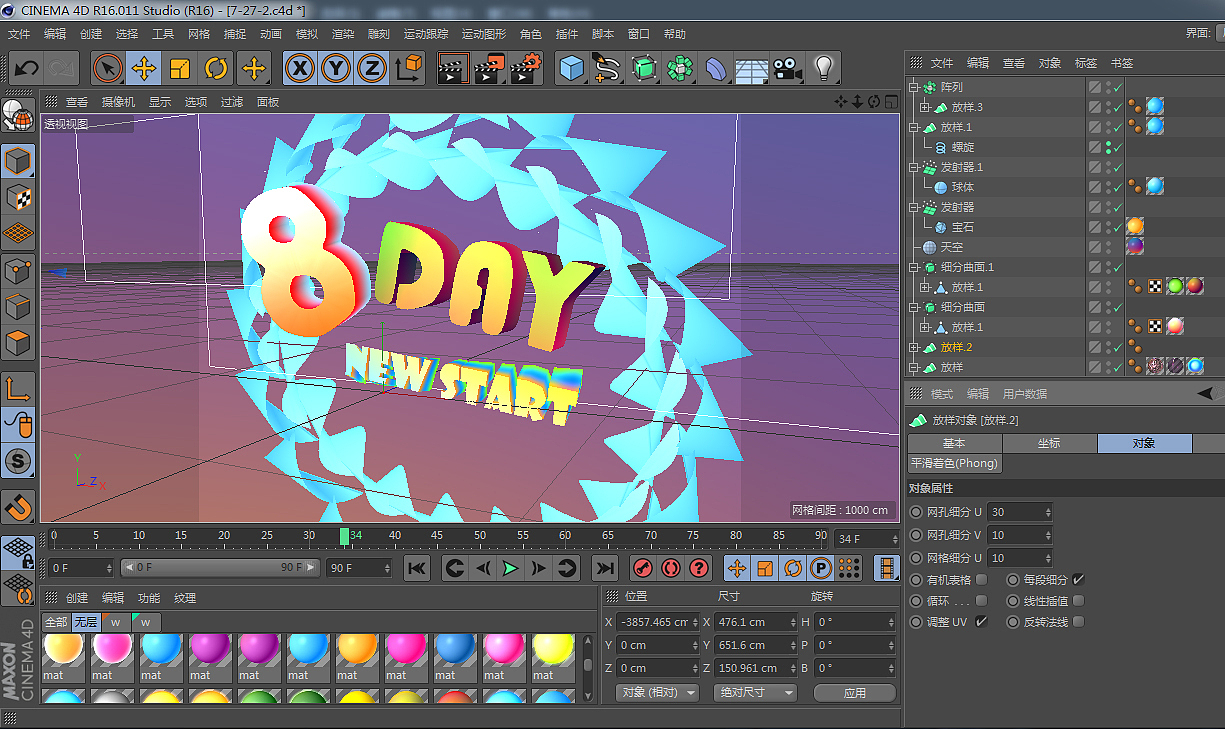Click the 平滑着色(Phong) button
This screenshot has height=729, width=1225.
pyautogui.click(x=955, y=464)
